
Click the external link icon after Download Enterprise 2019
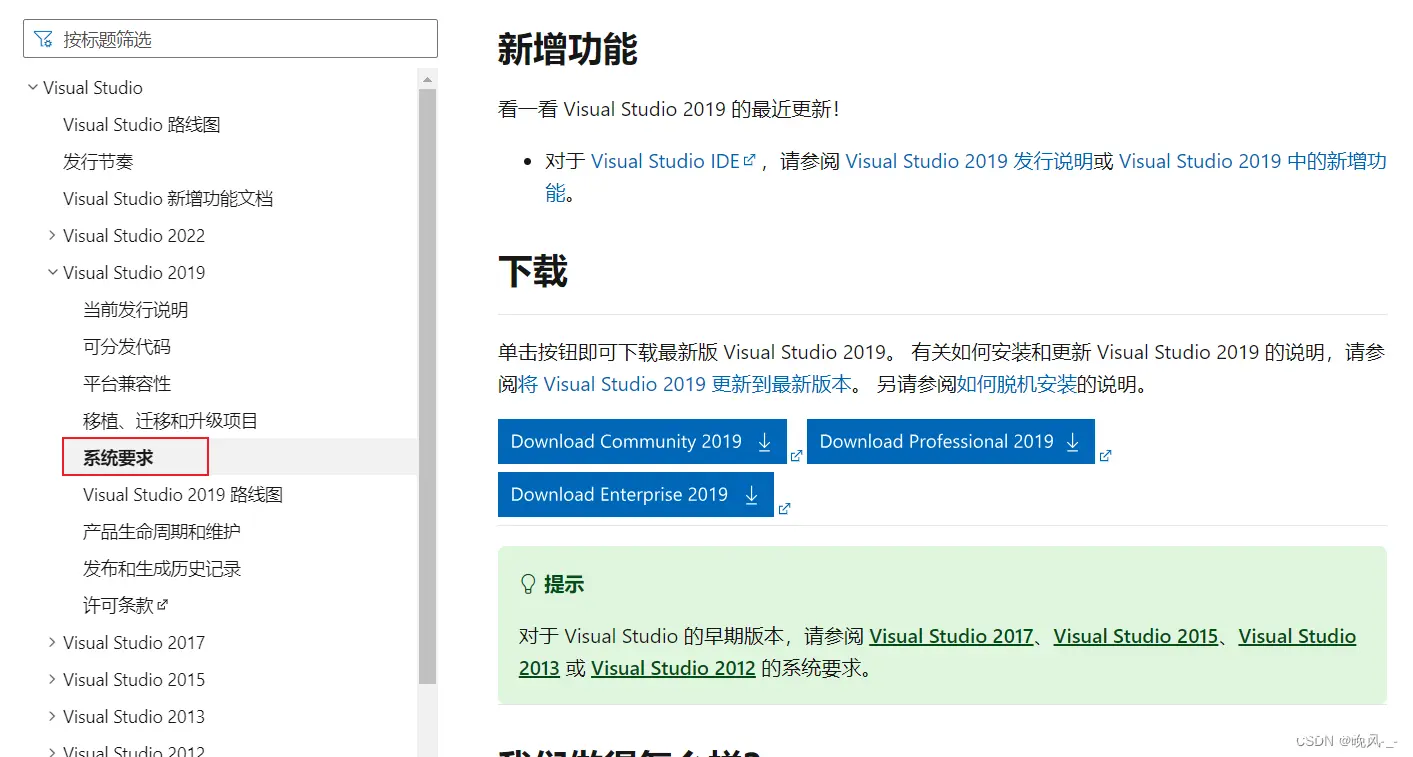(784, 509)
